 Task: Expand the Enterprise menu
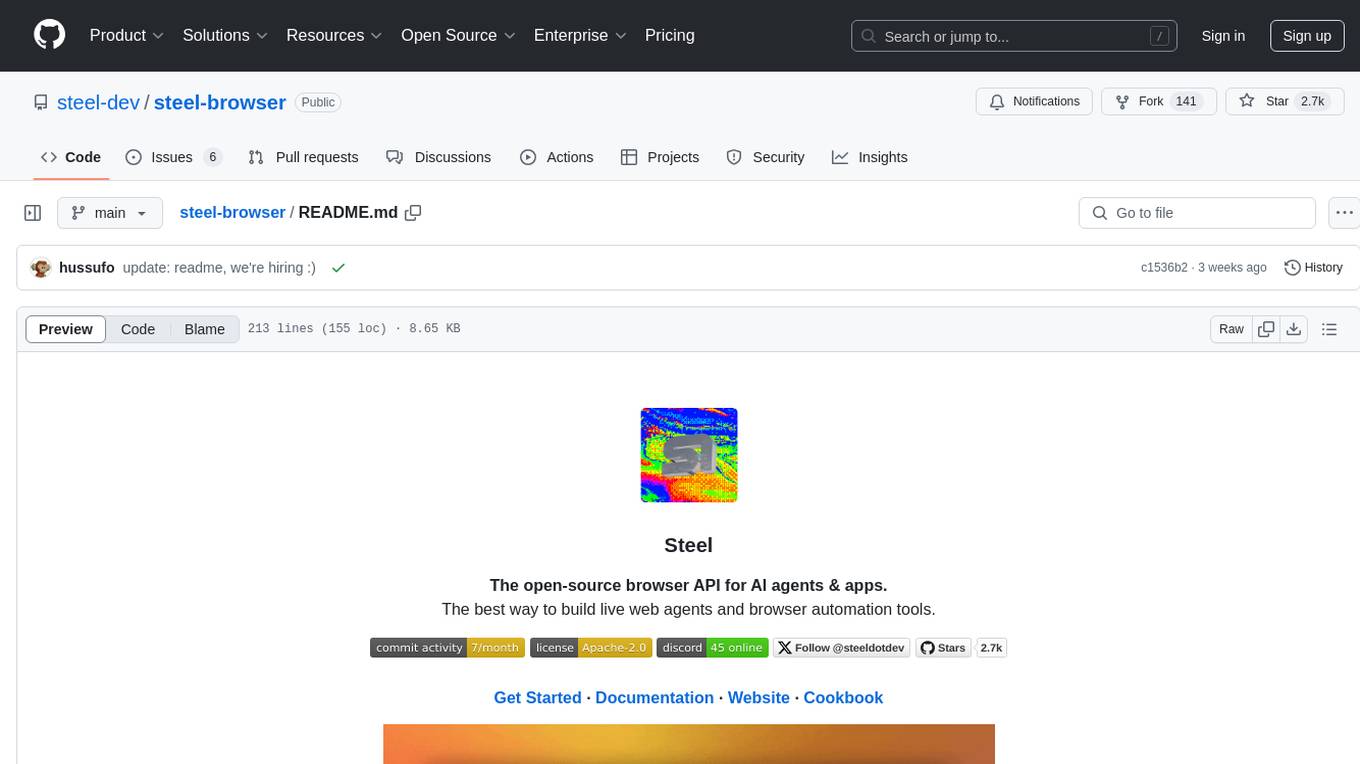tap(580, 35)
